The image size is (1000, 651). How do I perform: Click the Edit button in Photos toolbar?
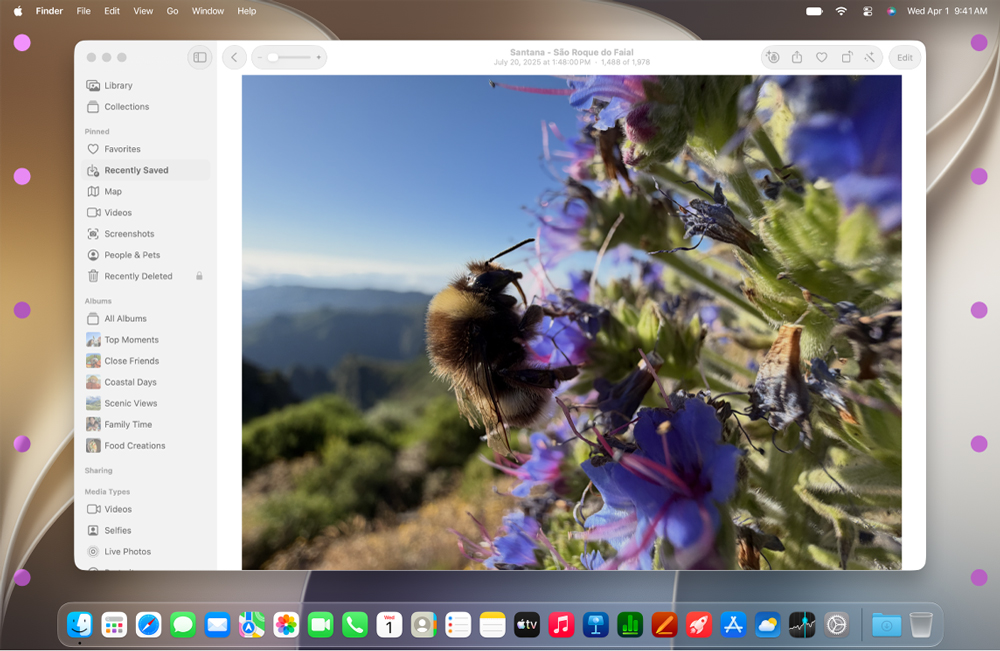coord(904,57)
